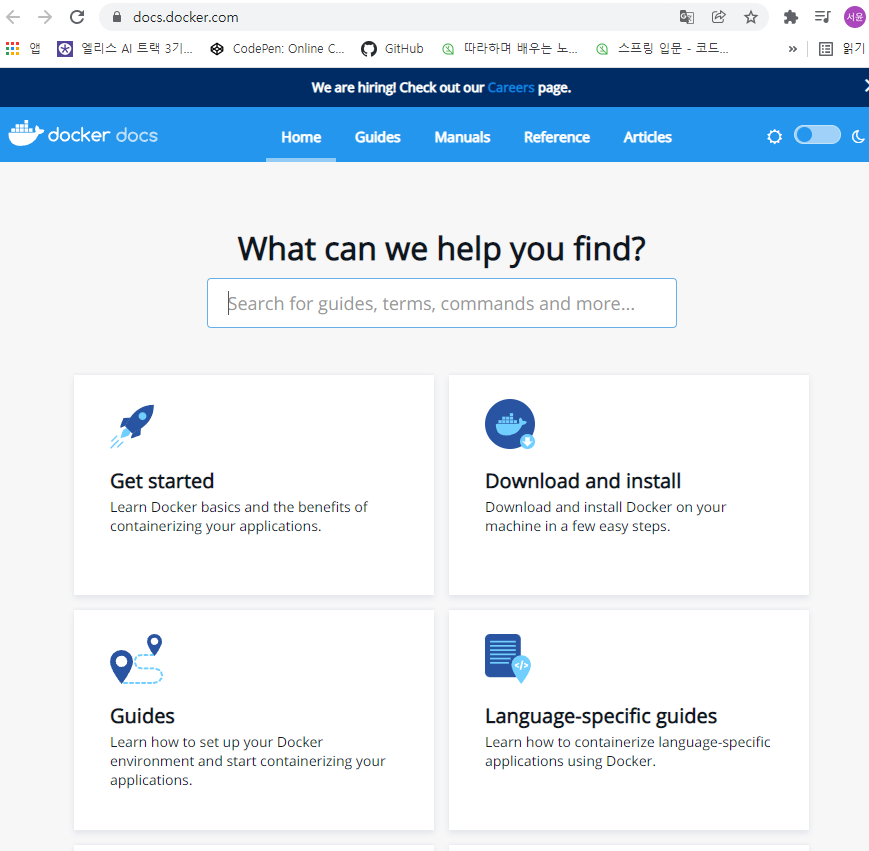The image size is (869, 851).
Task: Open the Extensions puzzle icon
Action: (791, 17)
